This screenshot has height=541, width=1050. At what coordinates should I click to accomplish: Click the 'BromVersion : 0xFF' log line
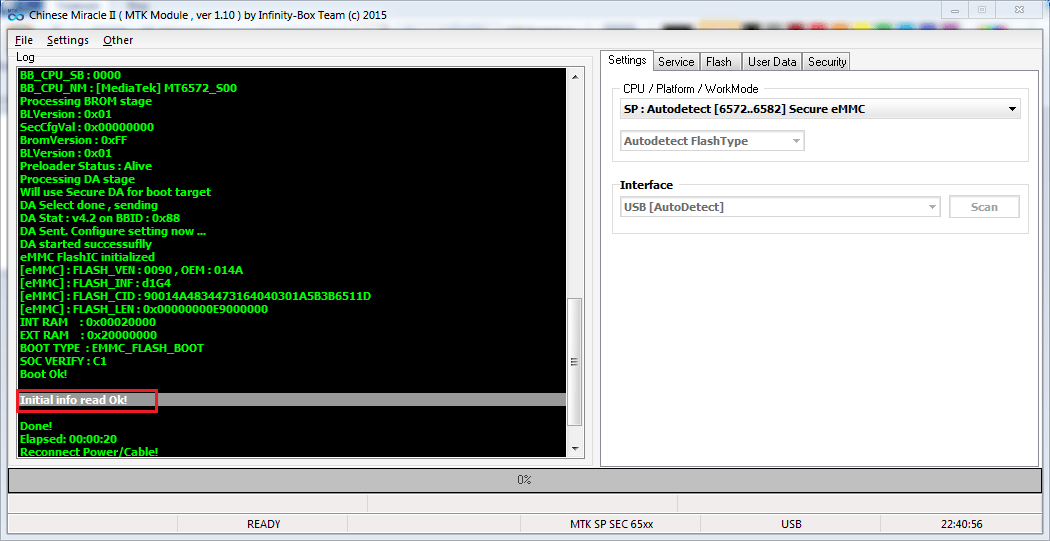point(73,140)
